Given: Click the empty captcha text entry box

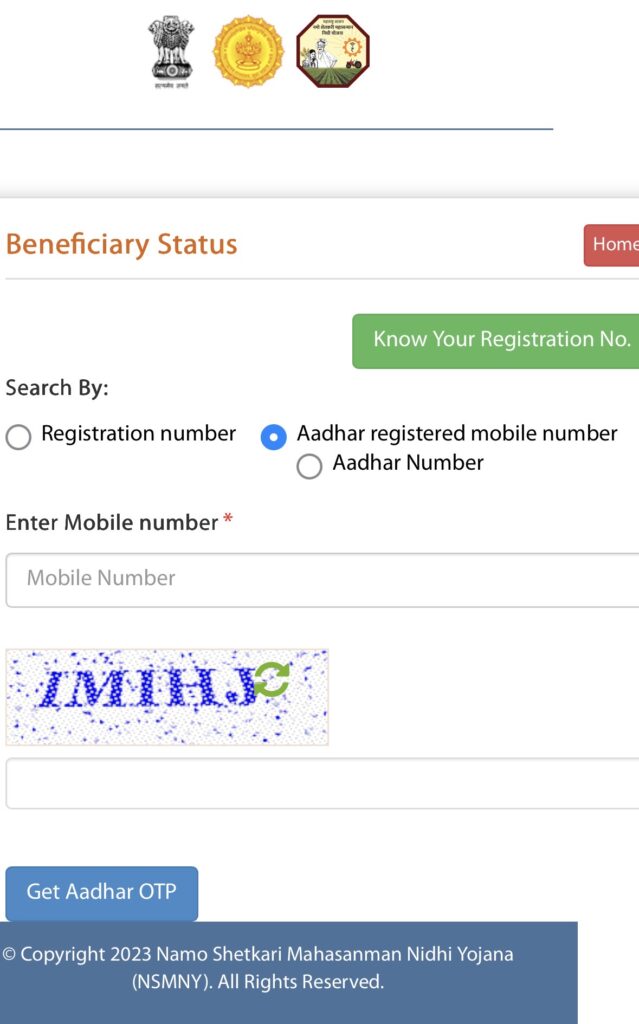Looking at the screenshot, I should [x=320, y=783].
